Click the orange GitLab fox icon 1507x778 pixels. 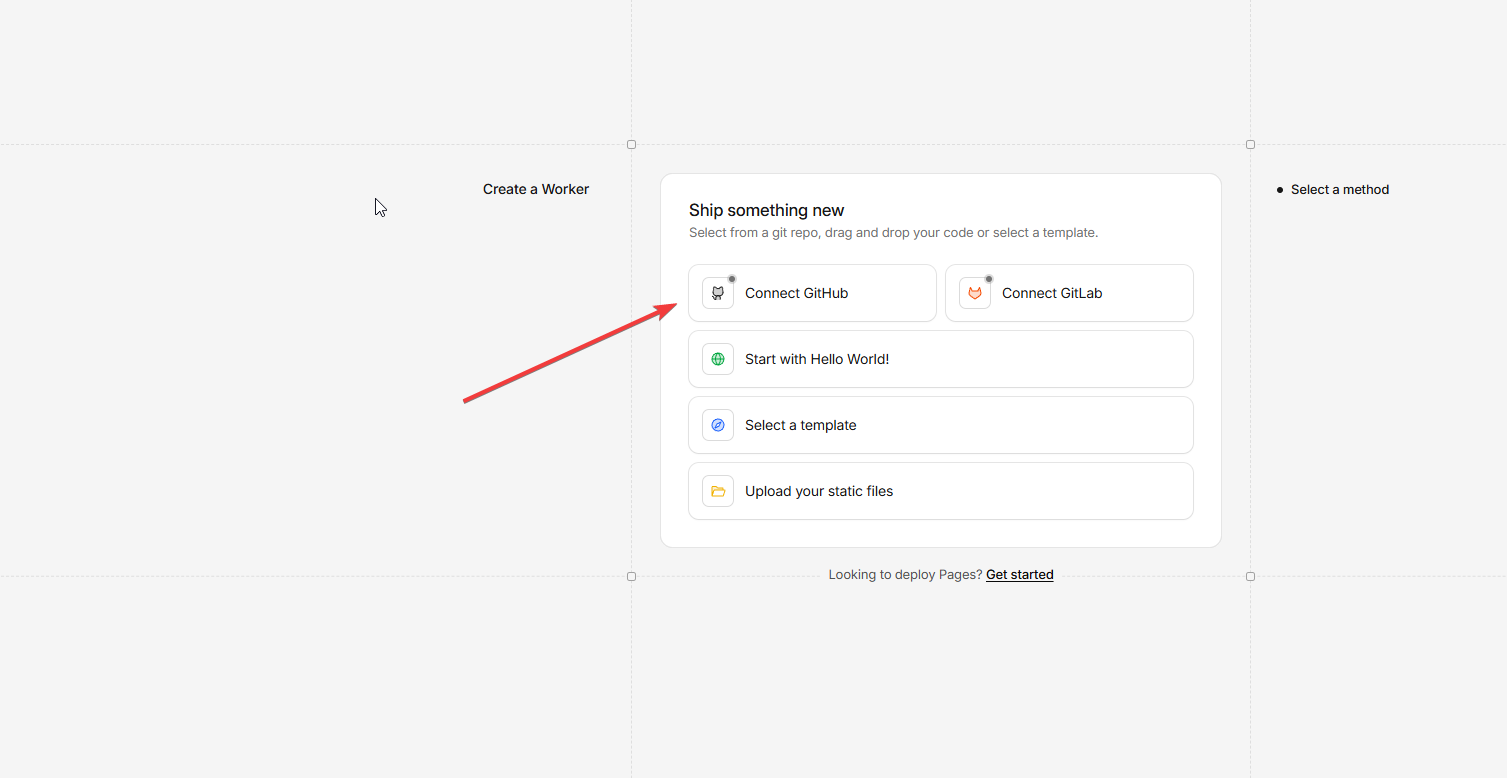[x=974, y=293]
